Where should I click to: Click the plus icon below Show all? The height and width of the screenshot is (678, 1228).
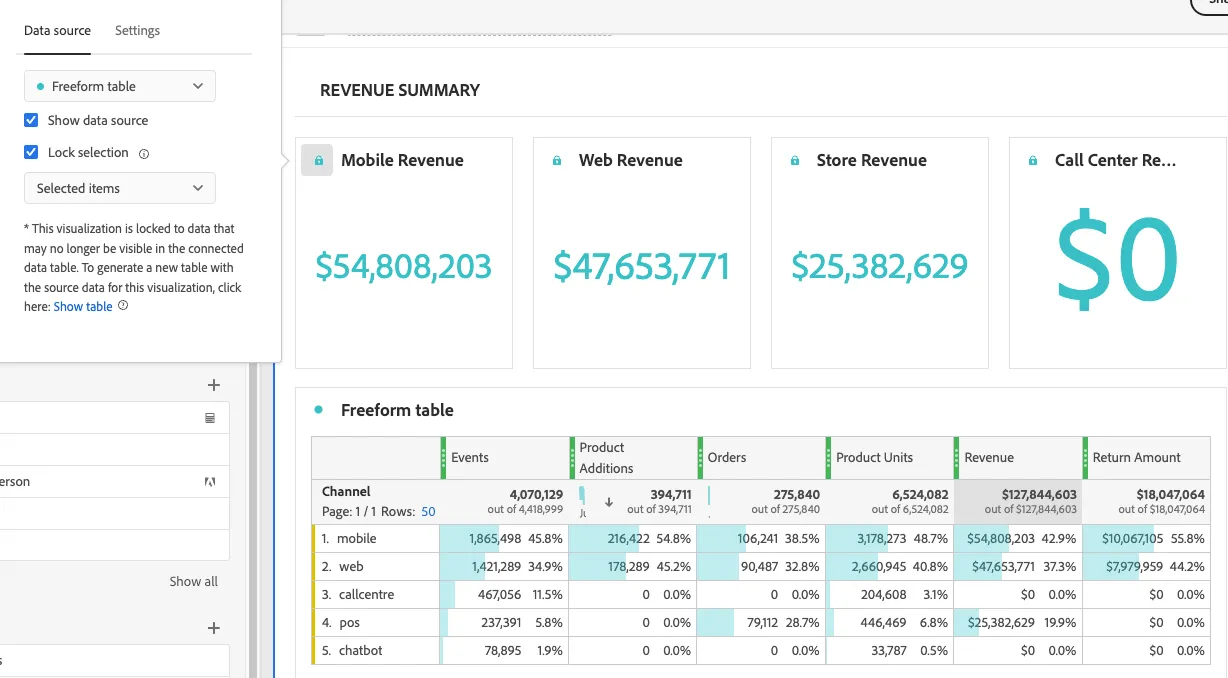pos(213,628)
